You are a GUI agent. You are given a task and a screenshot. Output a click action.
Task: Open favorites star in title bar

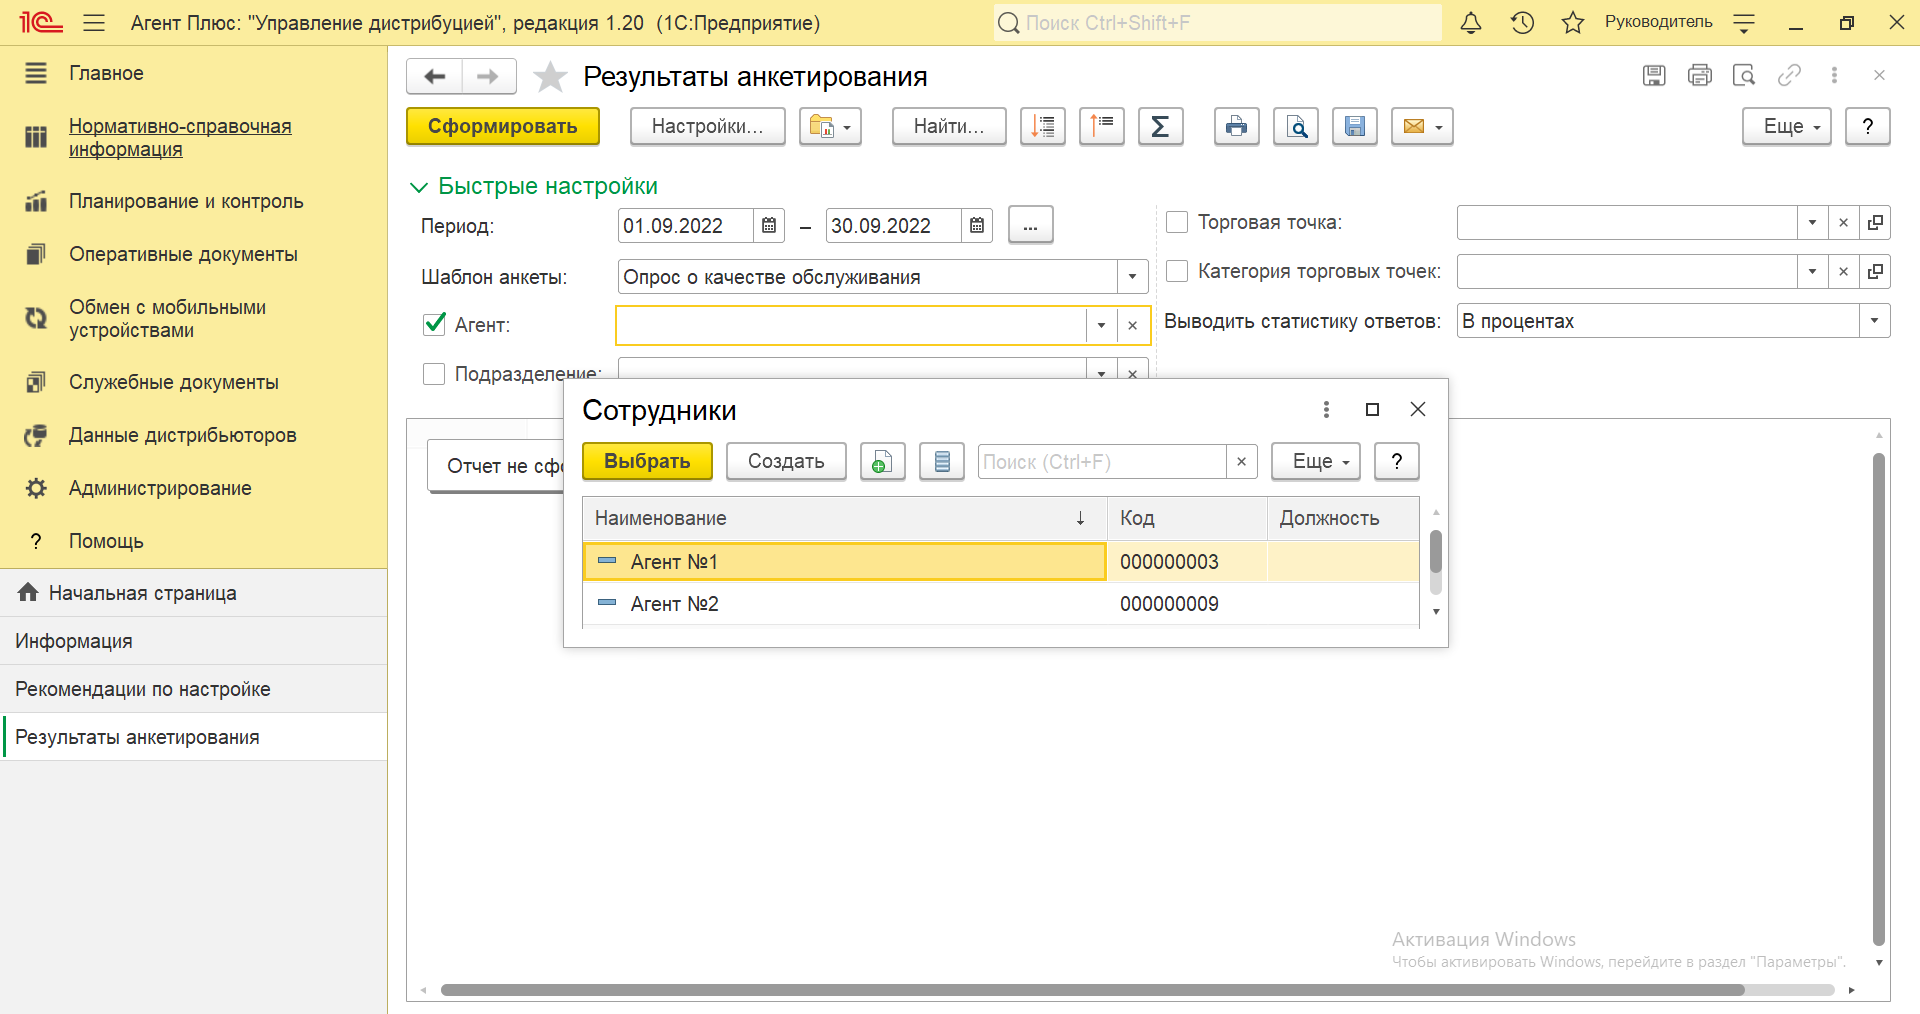[1573, 23]
